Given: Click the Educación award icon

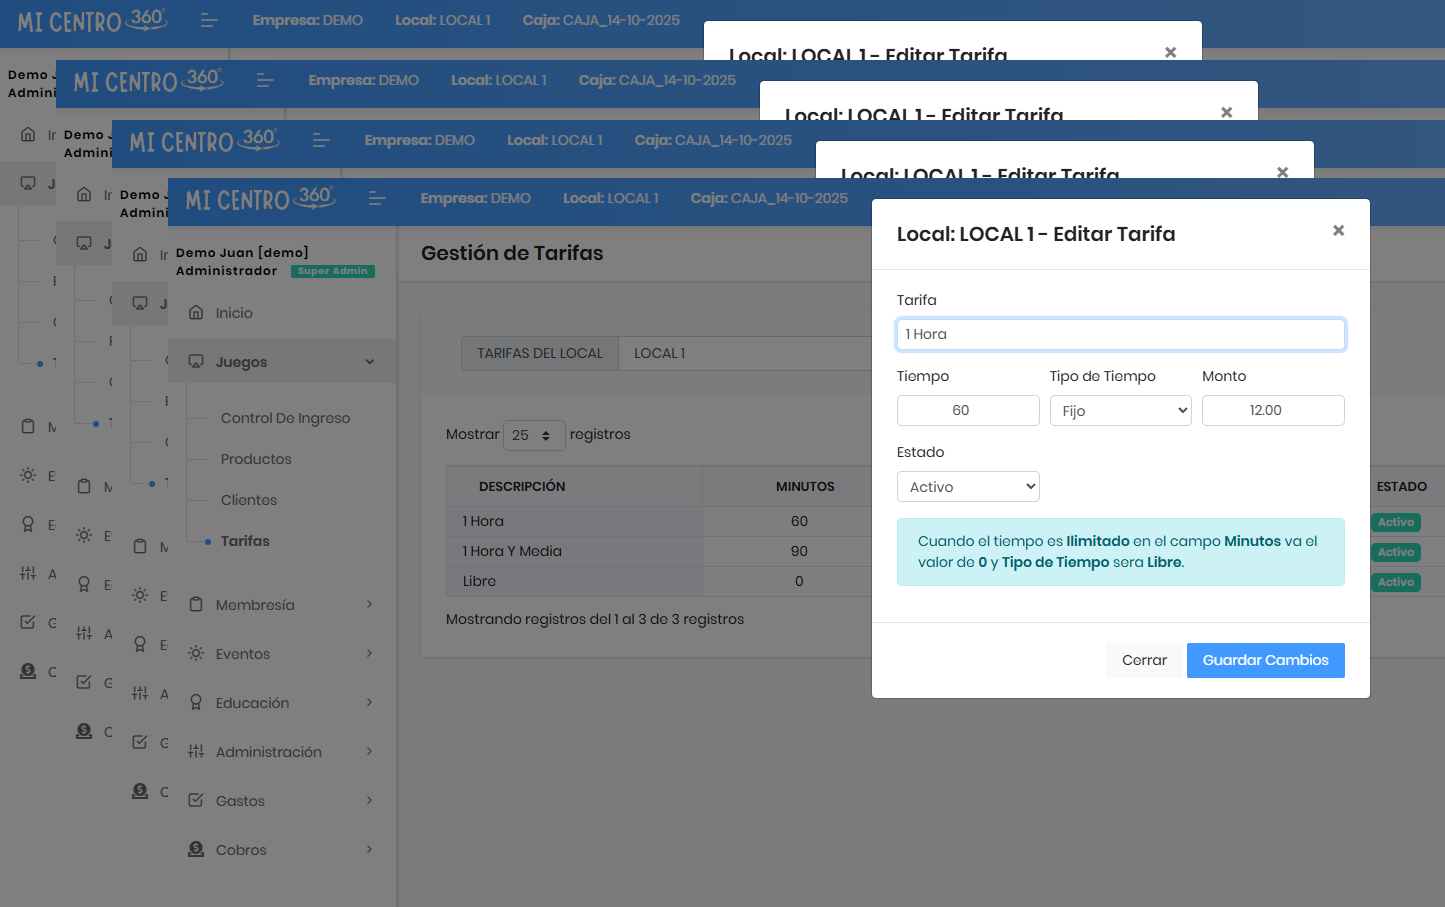Looking at the screenshot, I should click(x=196, y=703).
